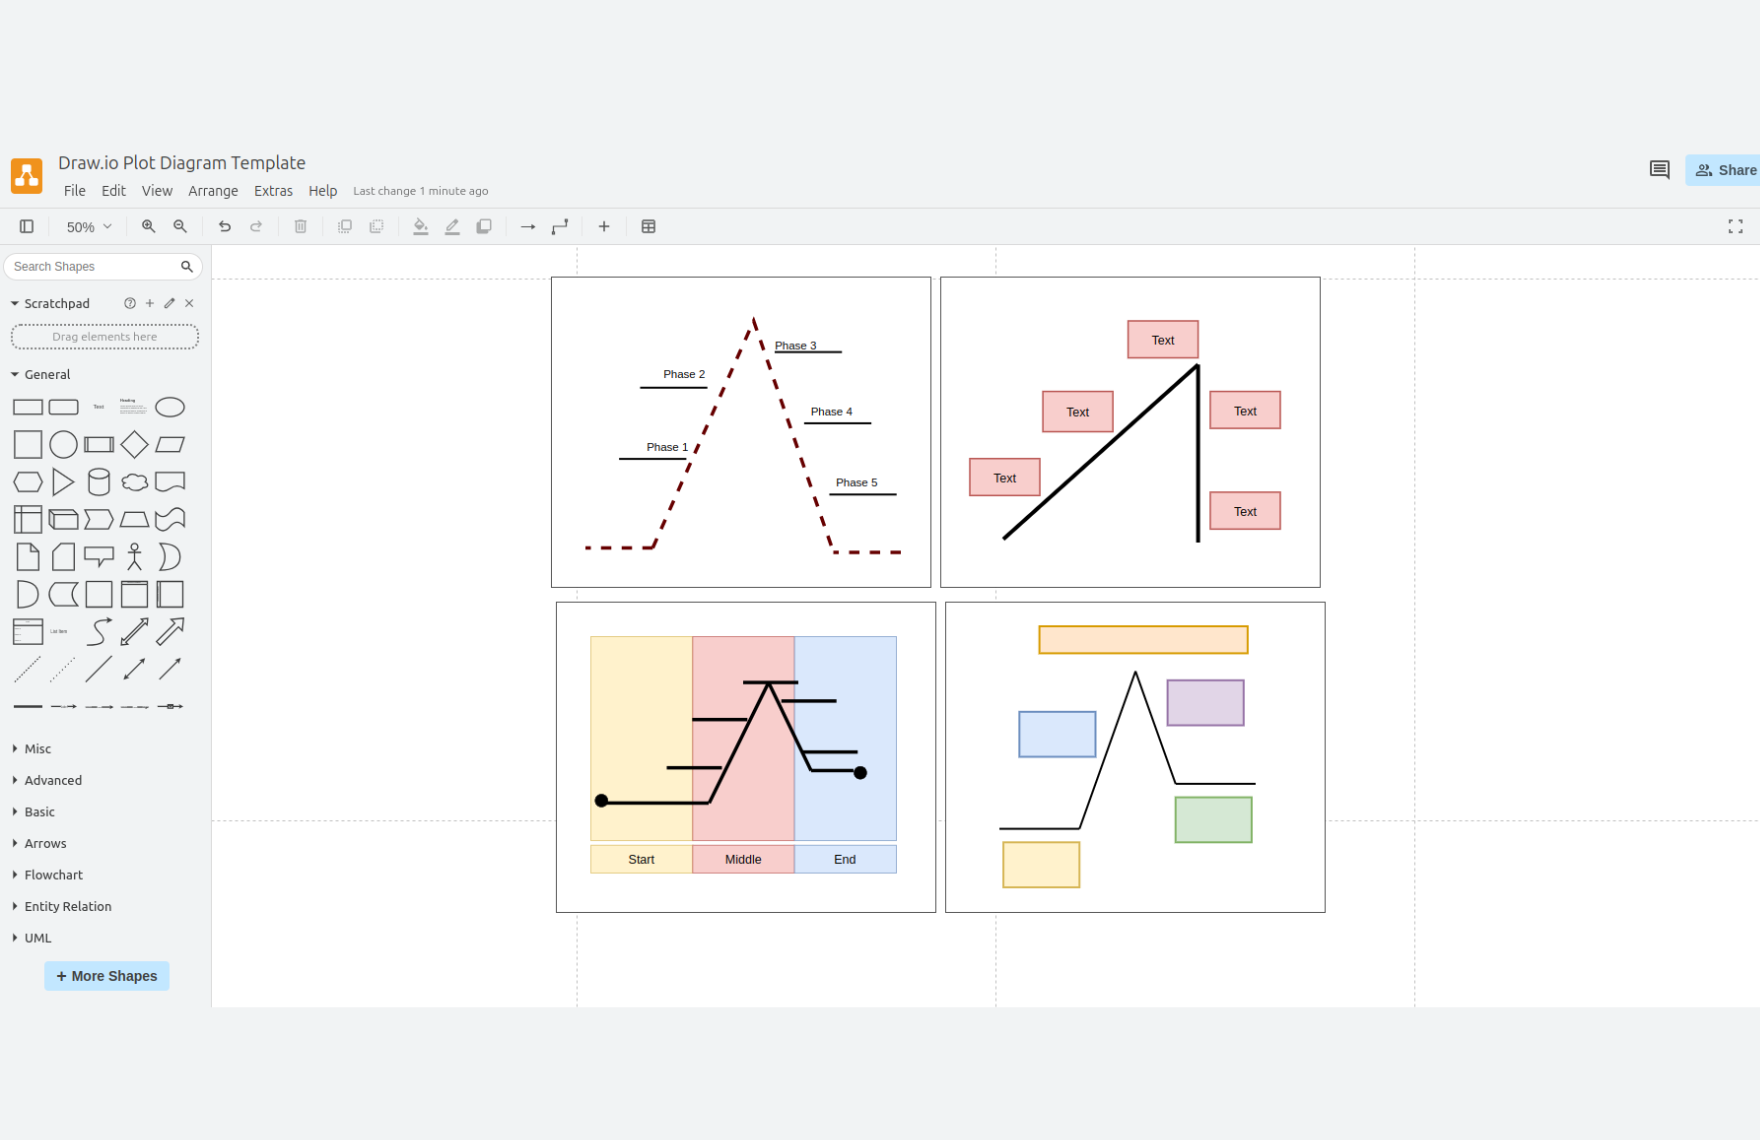Select the Middle label box
This screenshot has width=1760, height=1140.
pos(743,859)
